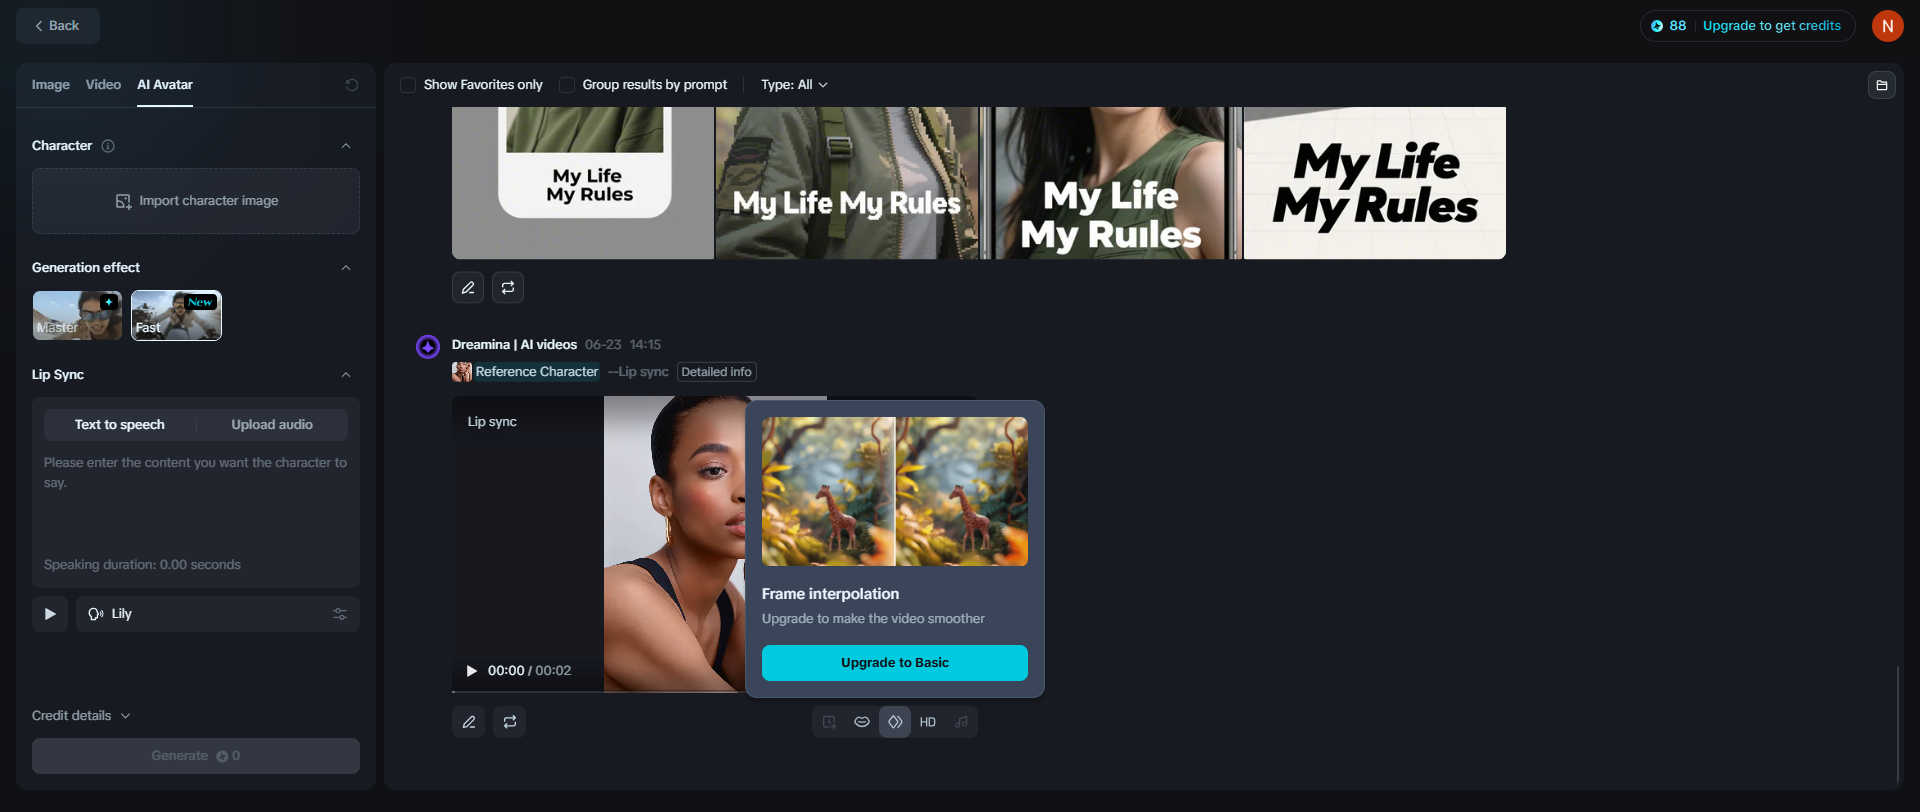Select the Upload audio option

point(272,425)
